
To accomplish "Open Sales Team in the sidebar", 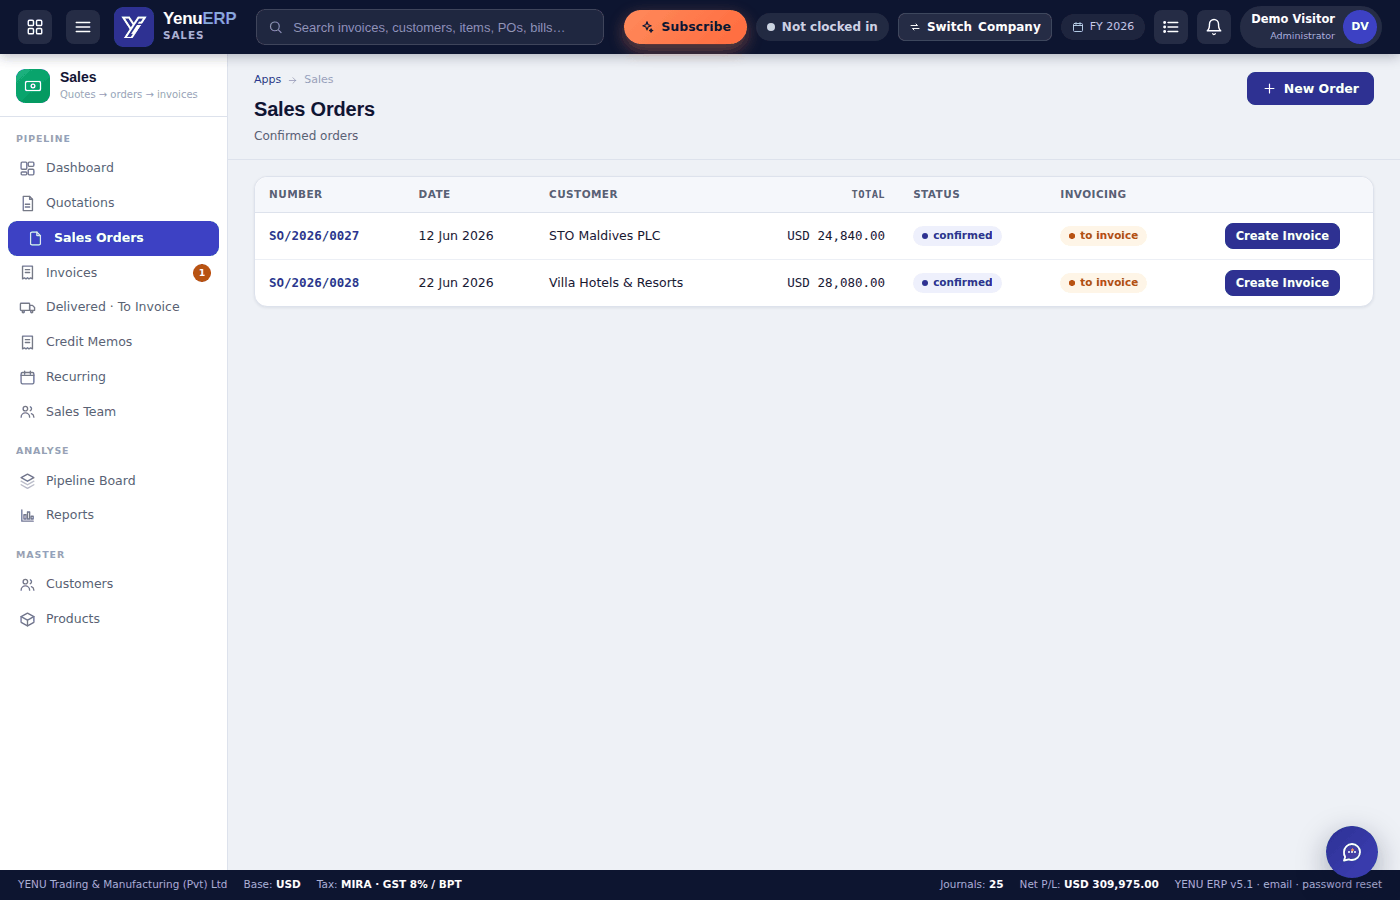I will point(113,412).
